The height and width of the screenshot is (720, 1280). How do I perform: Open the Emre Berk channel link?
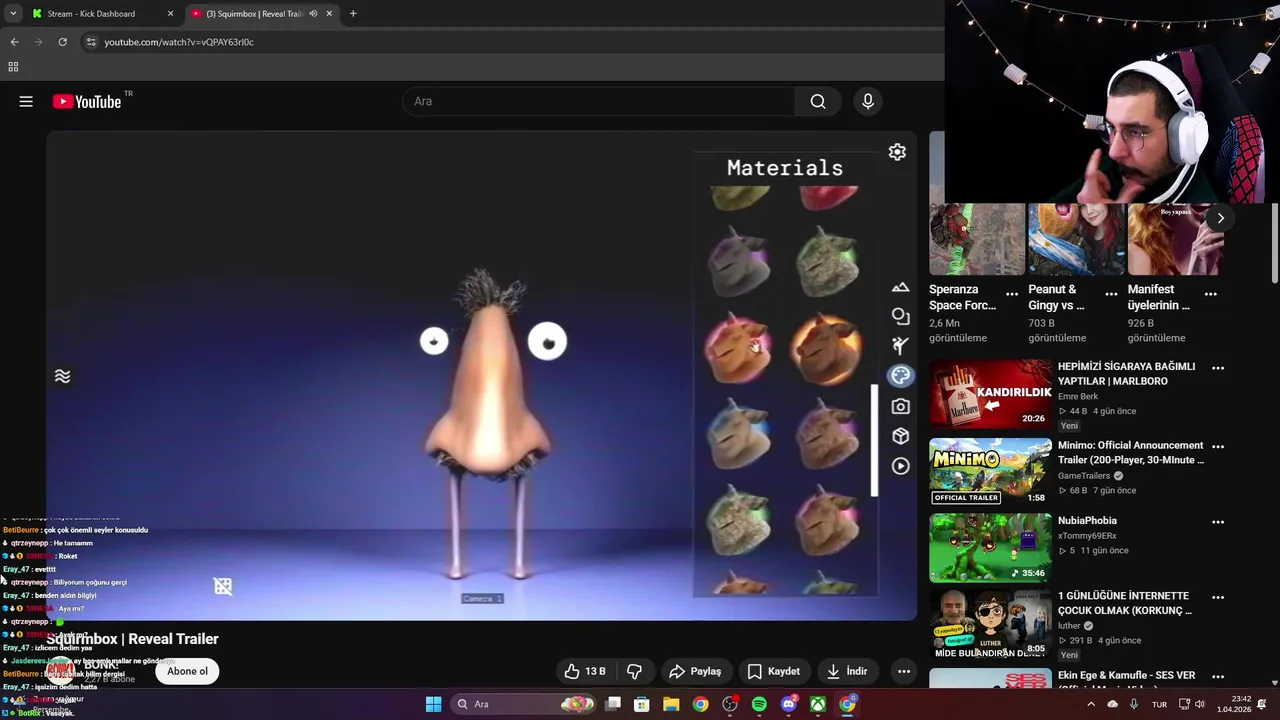[x=1078, y=396]
